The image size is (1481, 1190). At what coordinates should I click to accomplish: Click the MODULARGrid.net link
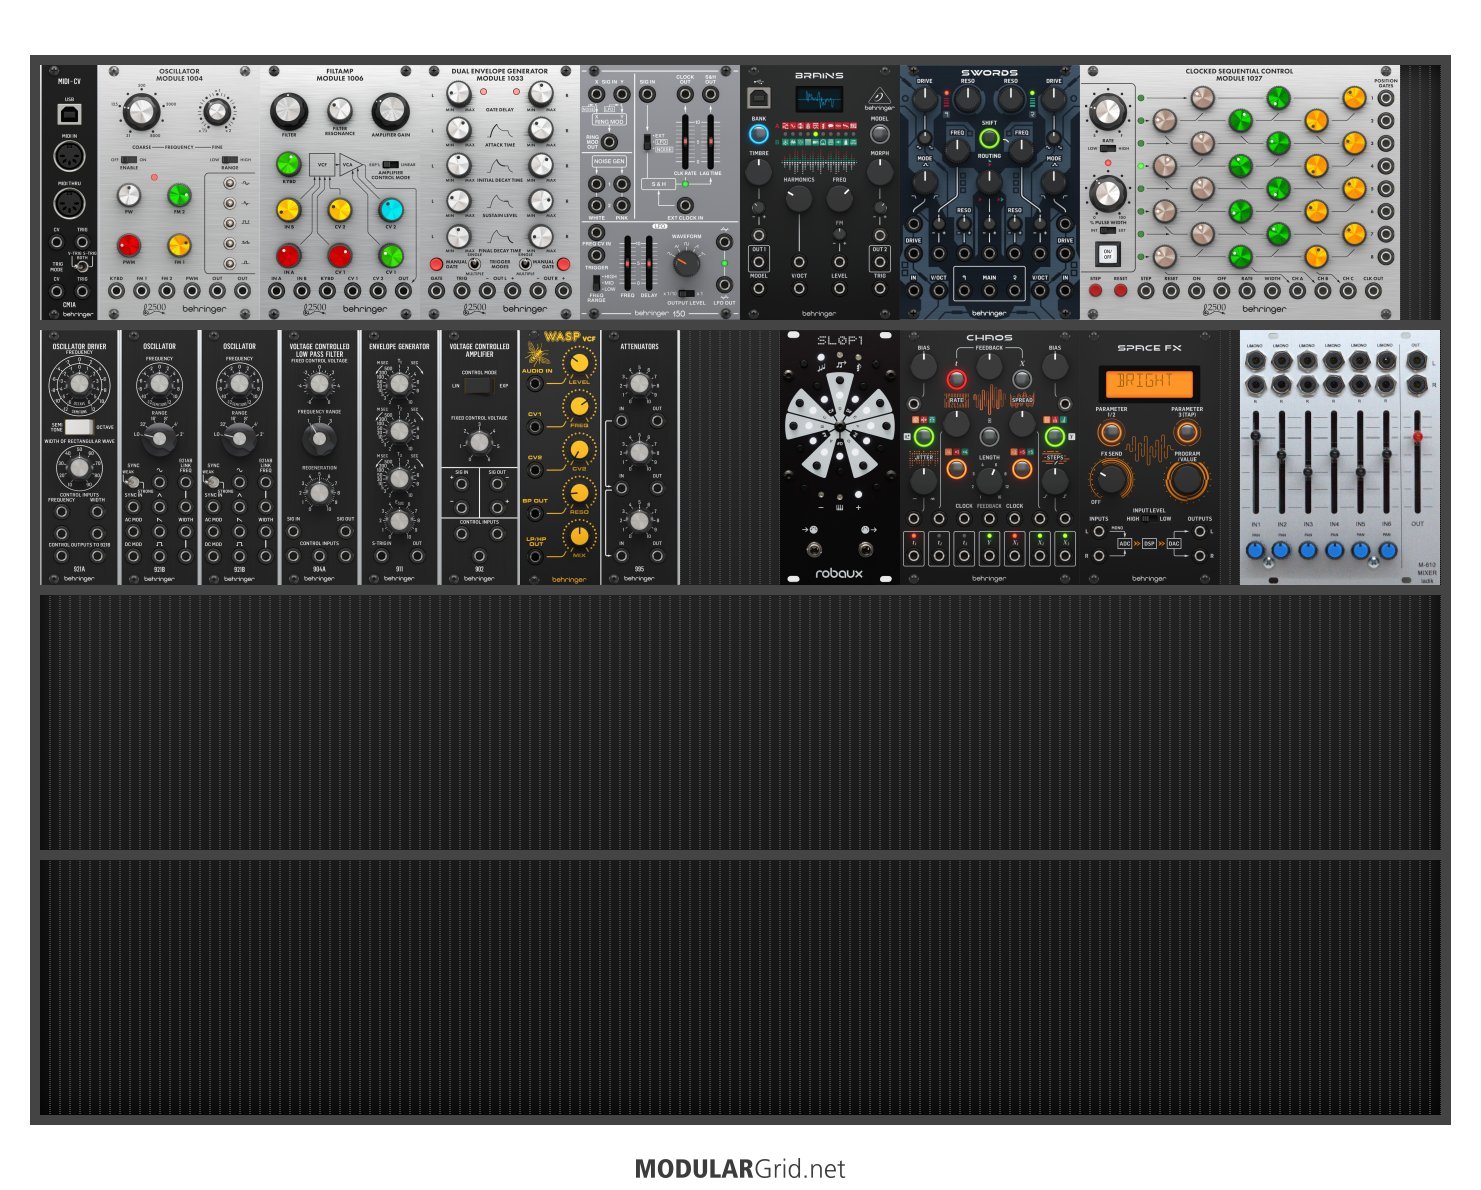coord(740,1169)
